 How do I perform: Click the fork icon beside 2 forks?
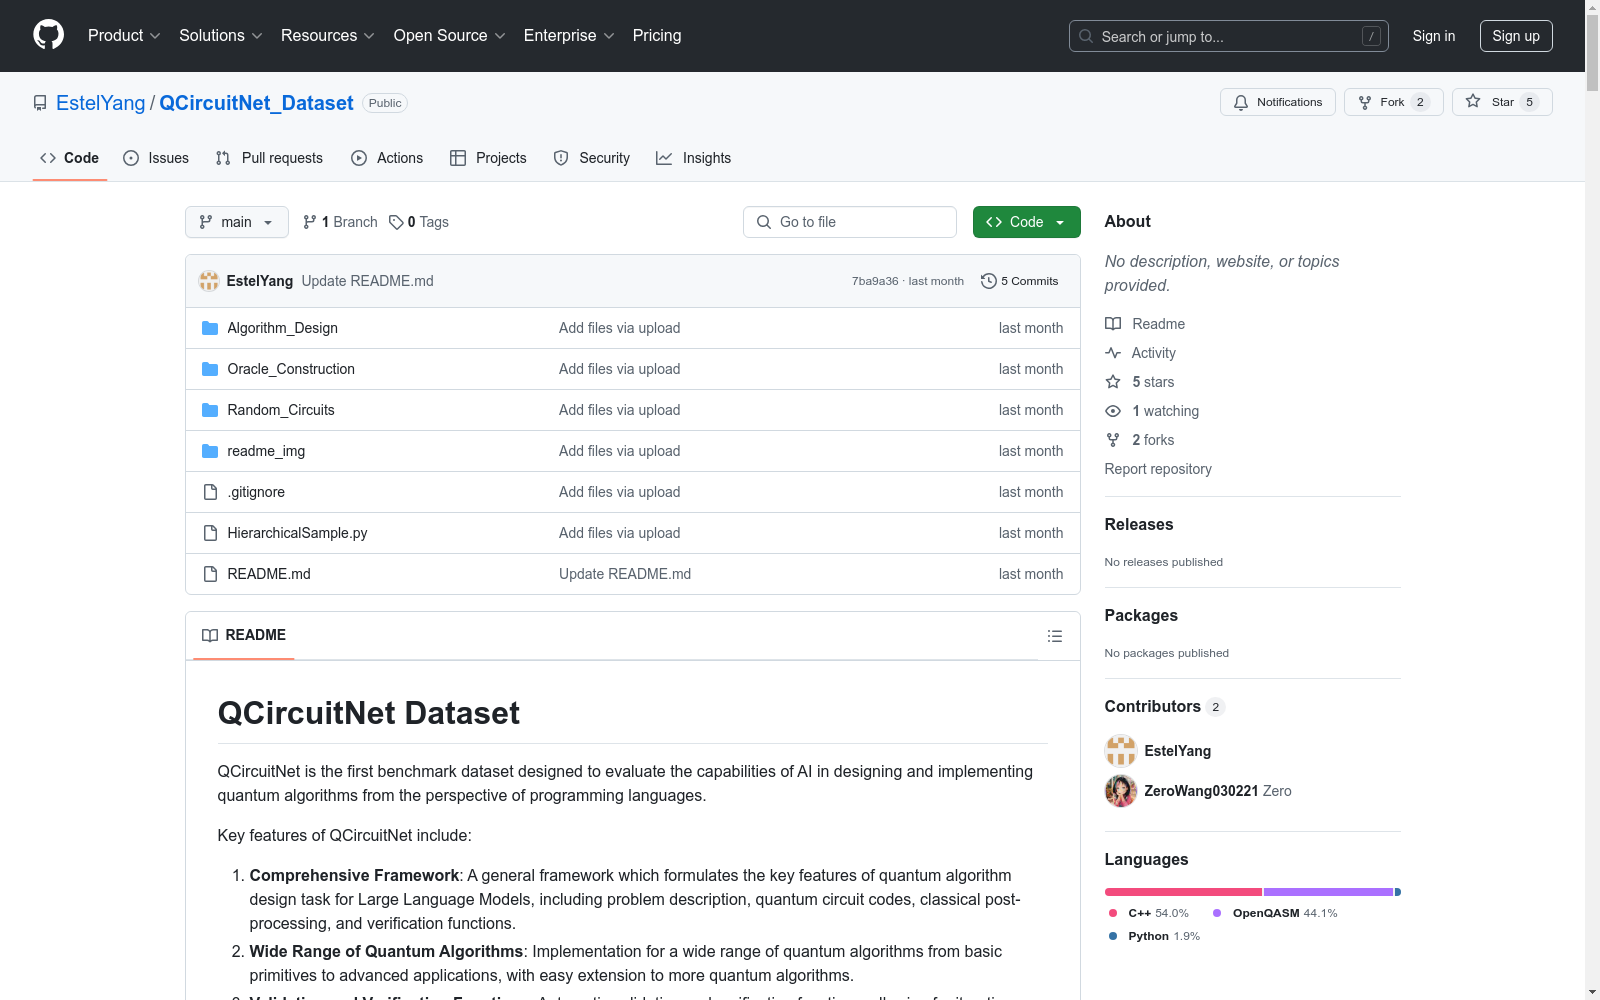(x=1113, y=440)
